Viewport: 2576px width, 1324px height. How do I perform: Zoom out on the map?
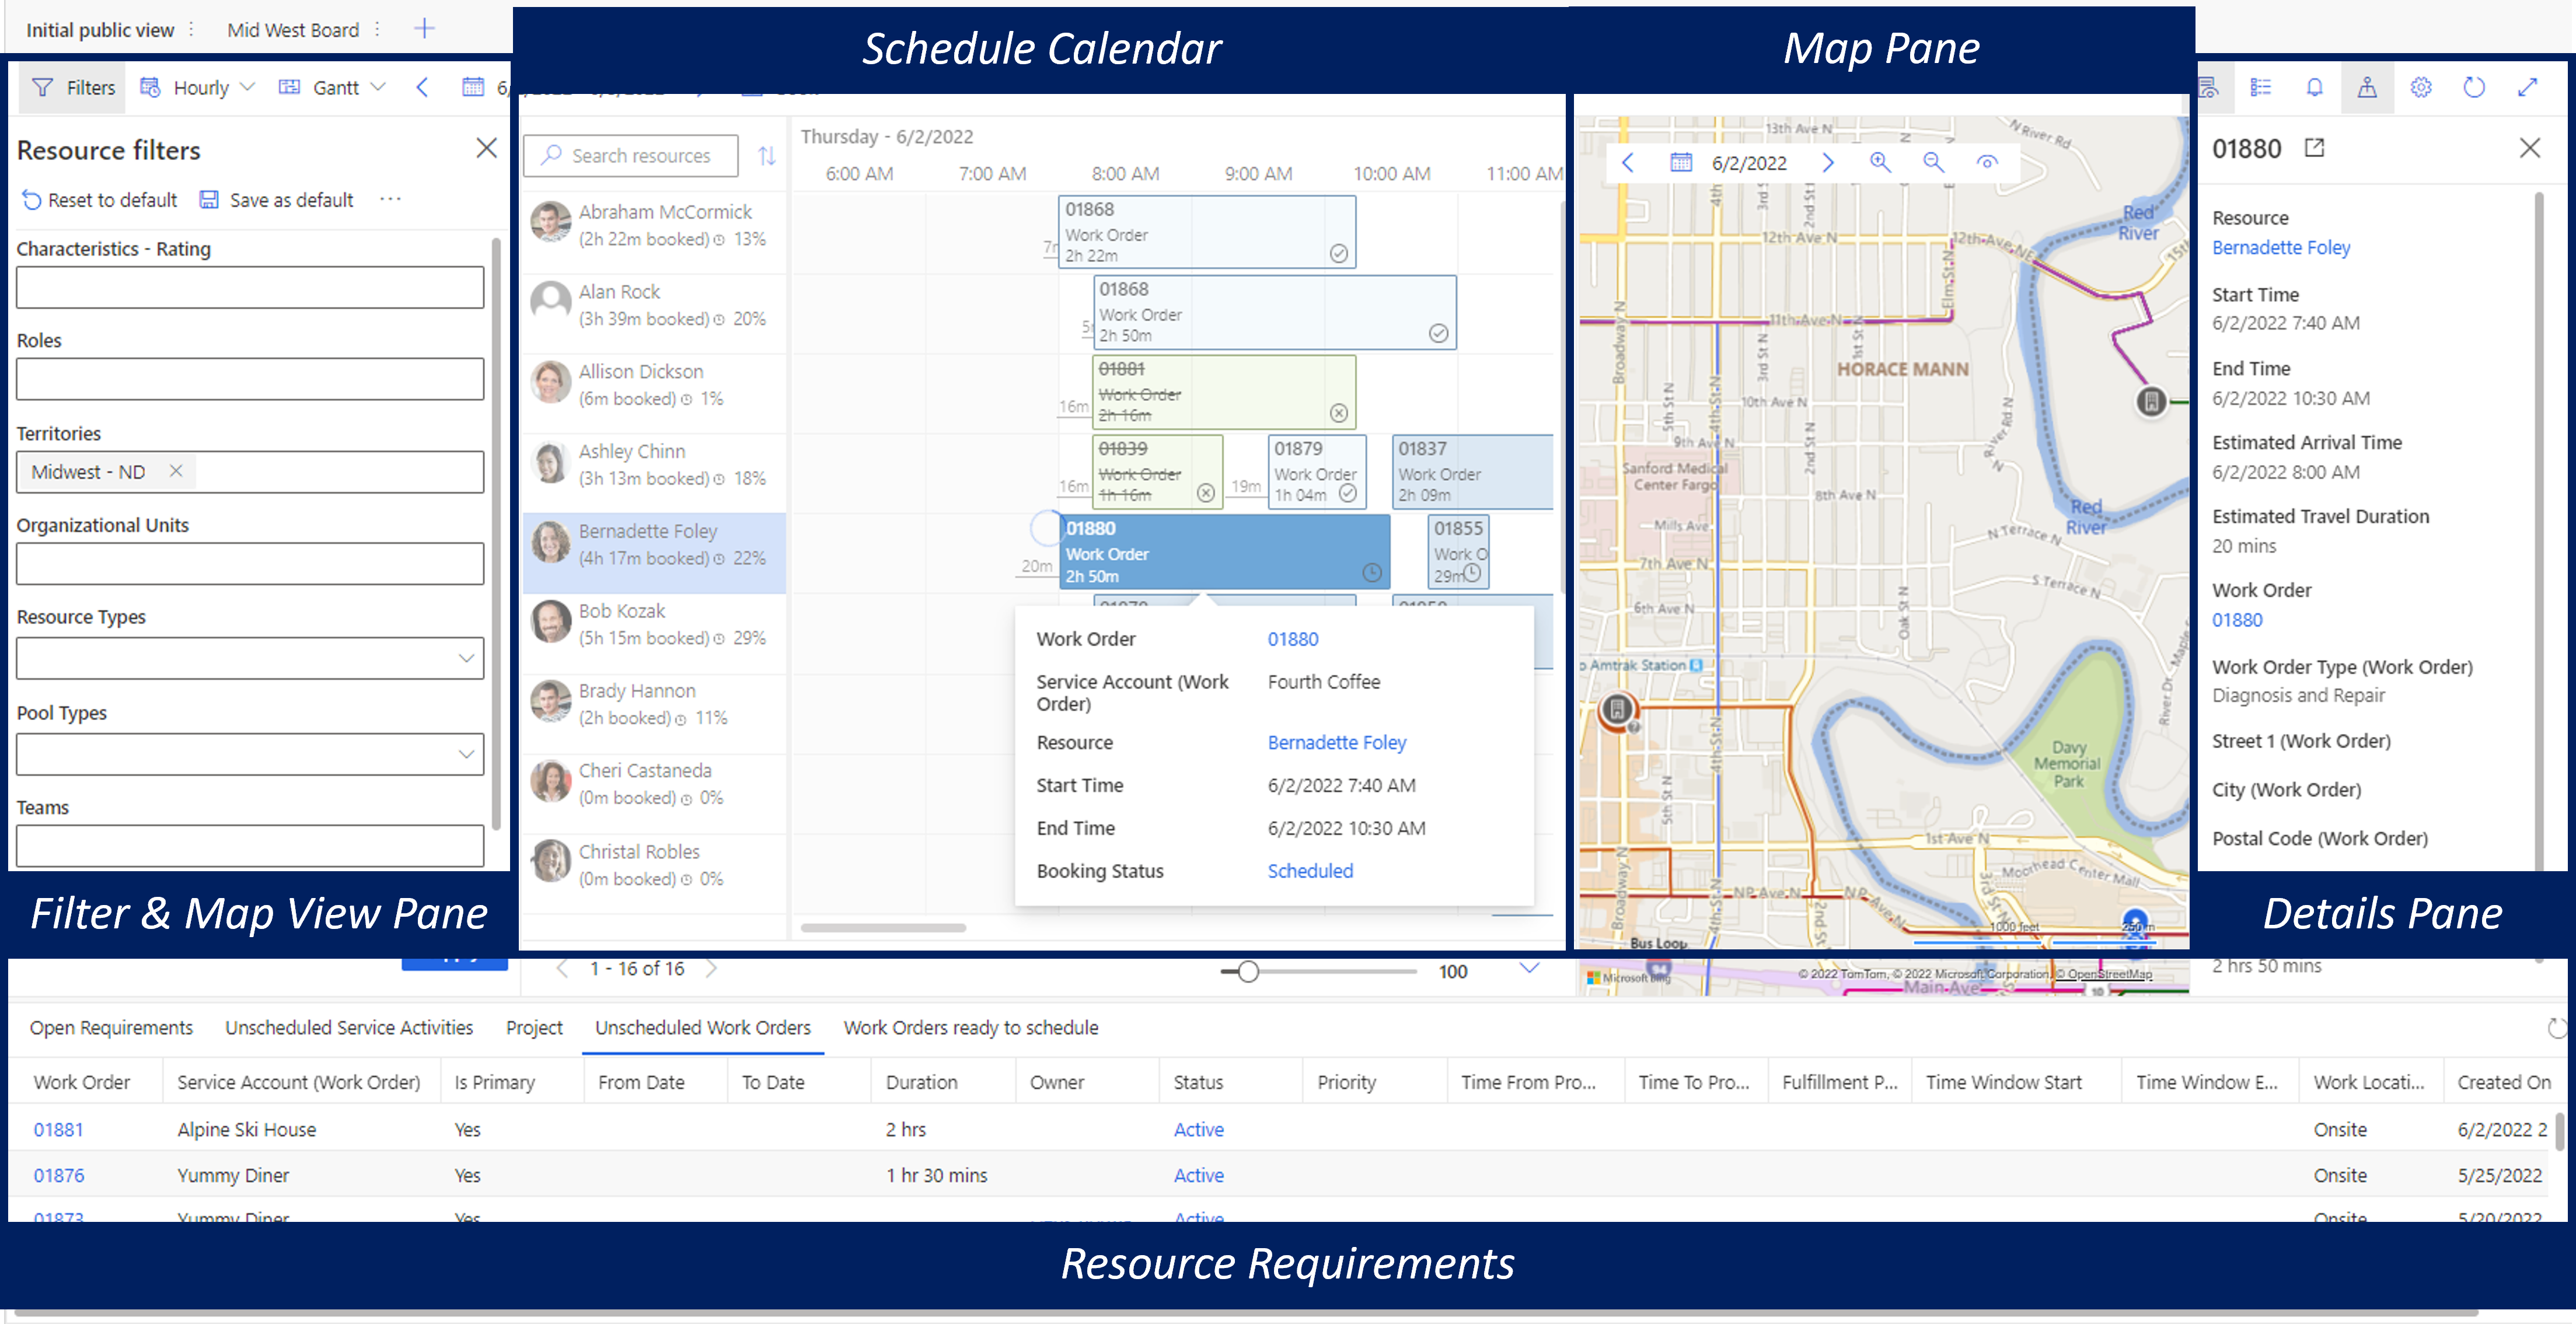click(1933, 163)
